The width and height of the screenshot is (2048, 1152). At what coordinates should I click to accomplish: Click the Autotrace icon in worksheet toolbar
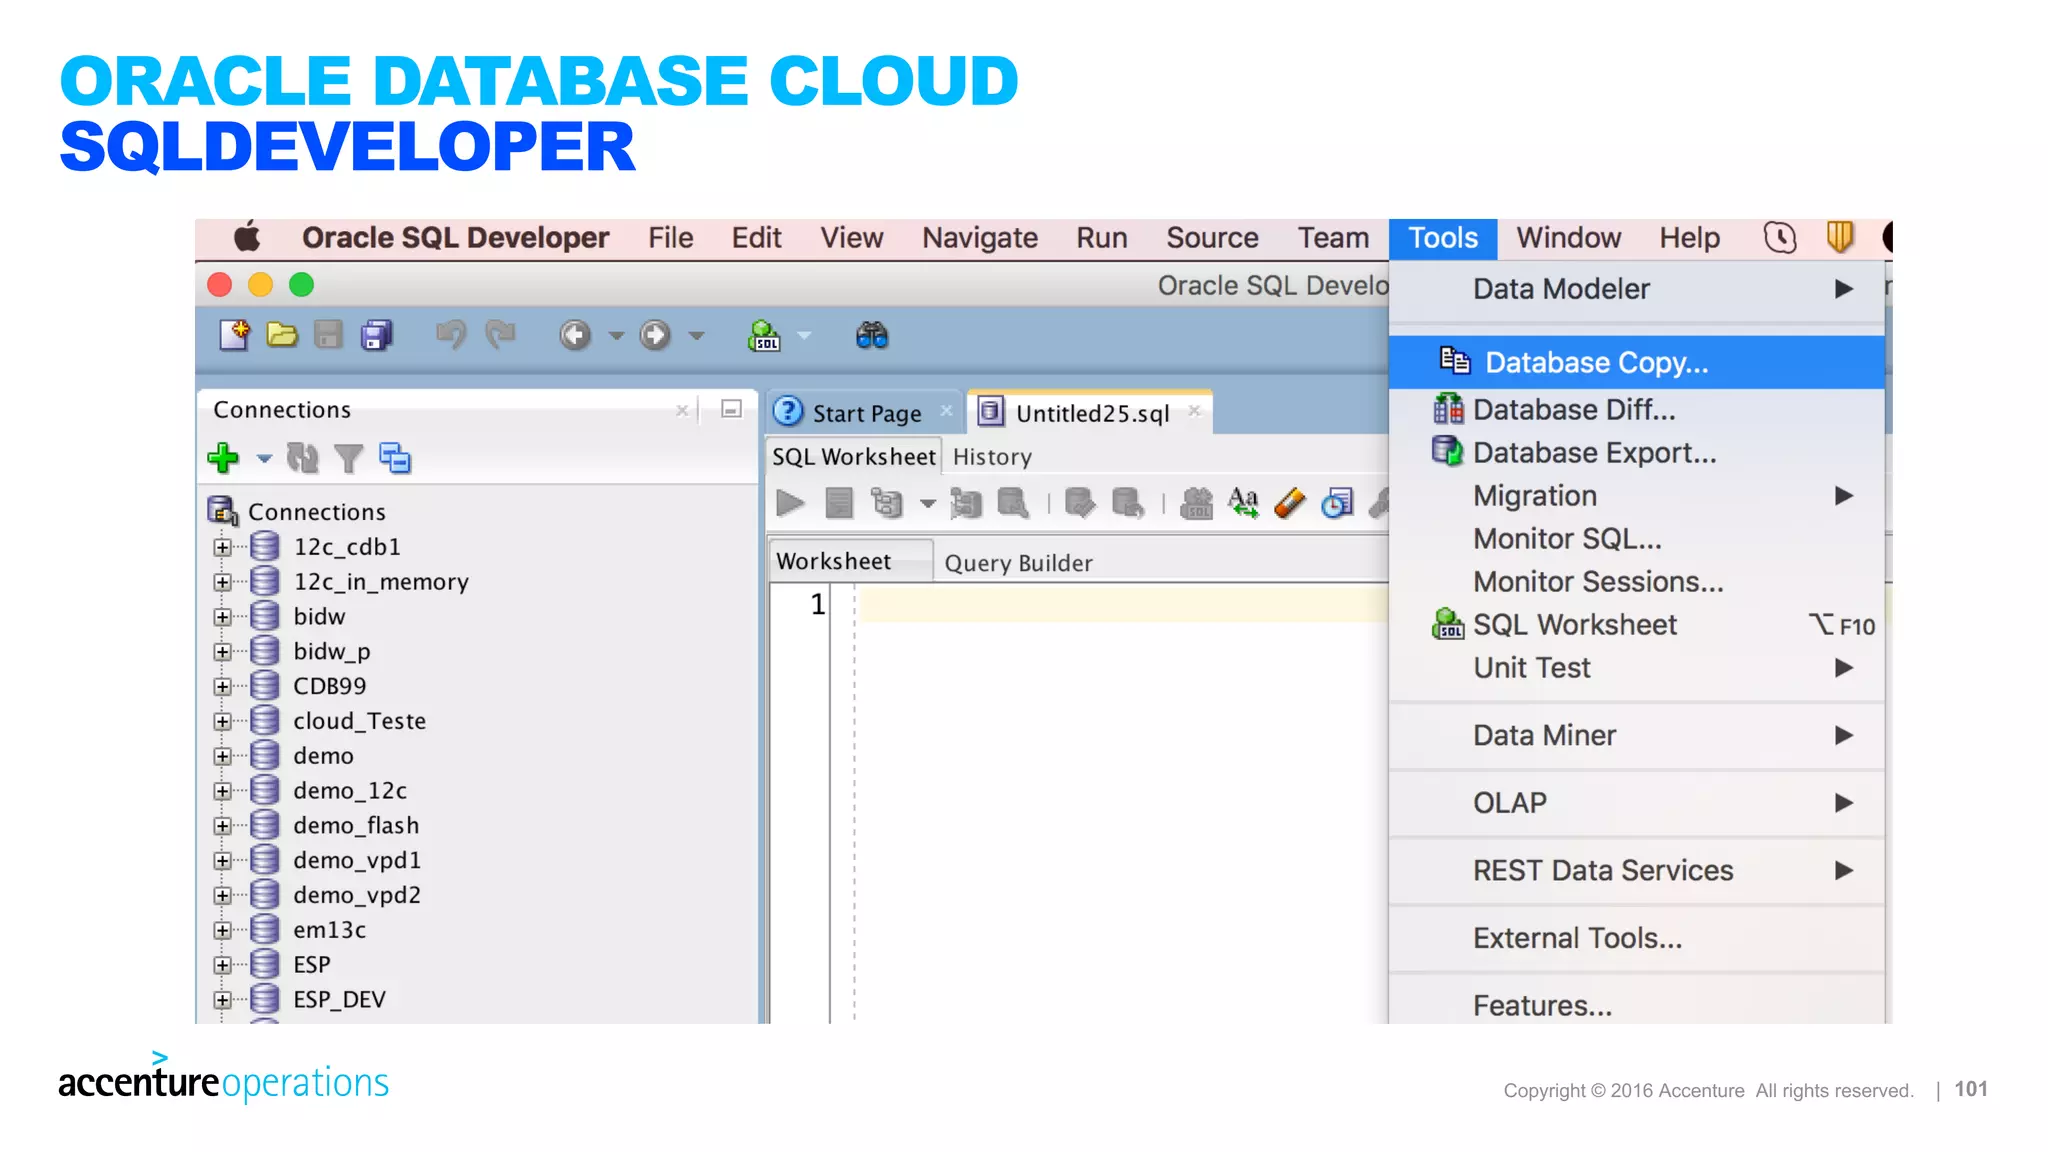tap(965, 503)
